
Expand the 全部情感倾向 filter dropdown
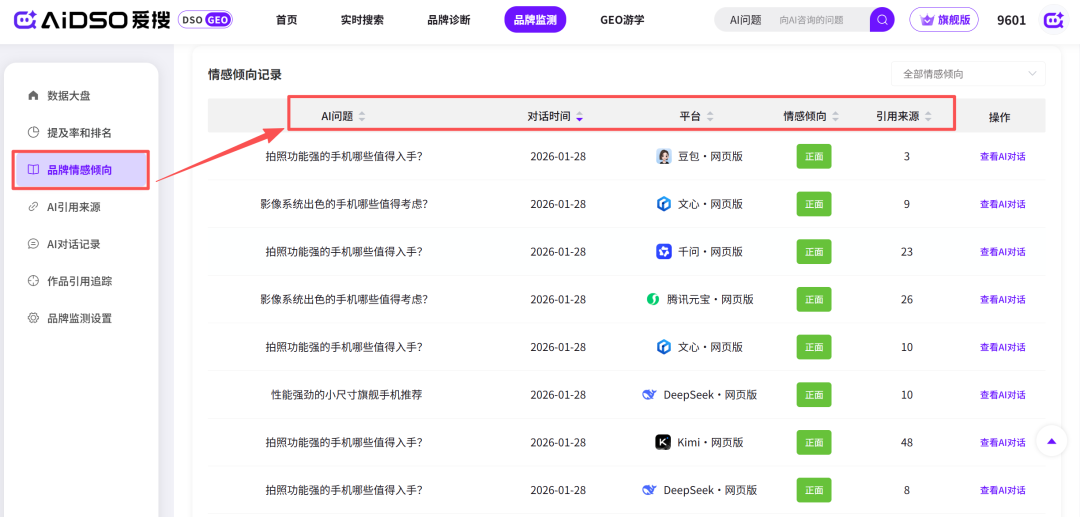click(x=968, y=74)
